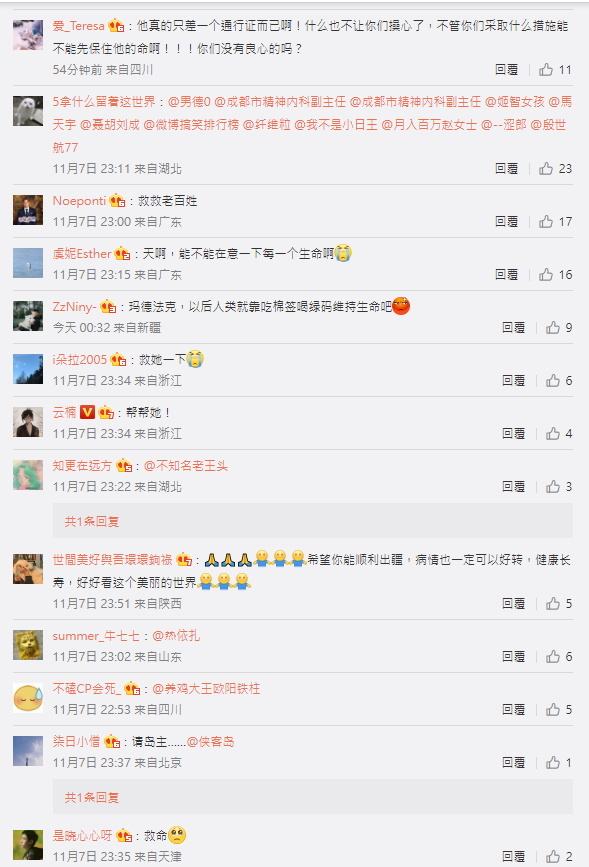Expand 共1条回复 under 知更在远方's comment
The width and height of the screenshot is (589, 867).
coord(92,521)
